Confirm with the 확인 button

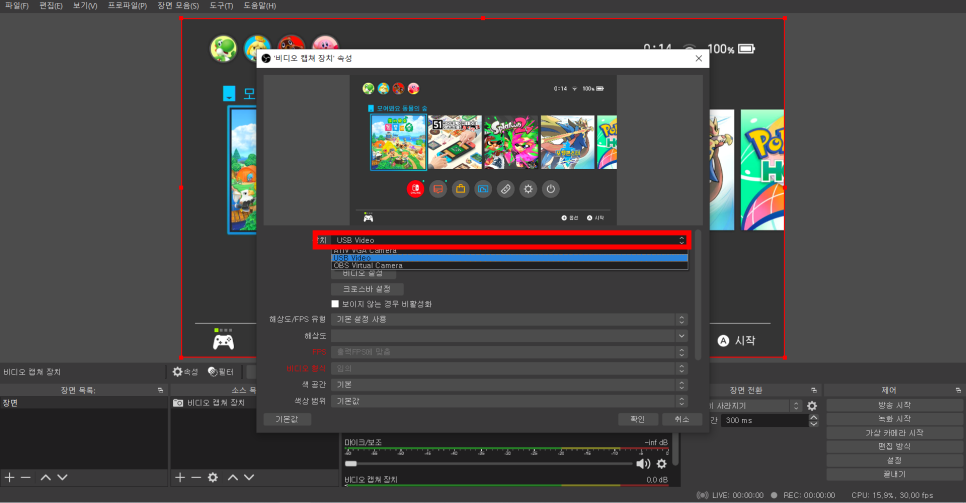(638, 419)
